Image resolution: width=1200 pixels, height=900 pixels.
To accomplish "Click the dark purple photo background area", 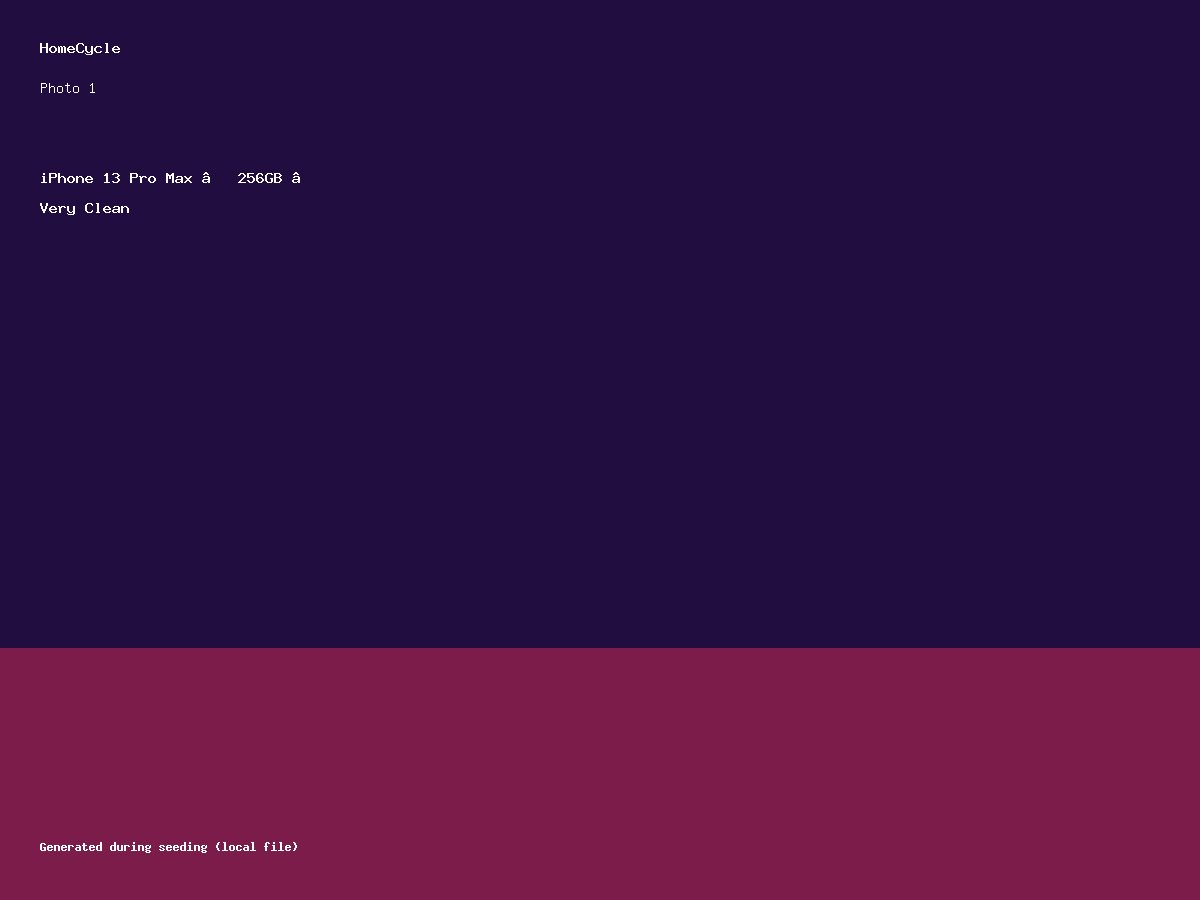I will tap(600, 420).
